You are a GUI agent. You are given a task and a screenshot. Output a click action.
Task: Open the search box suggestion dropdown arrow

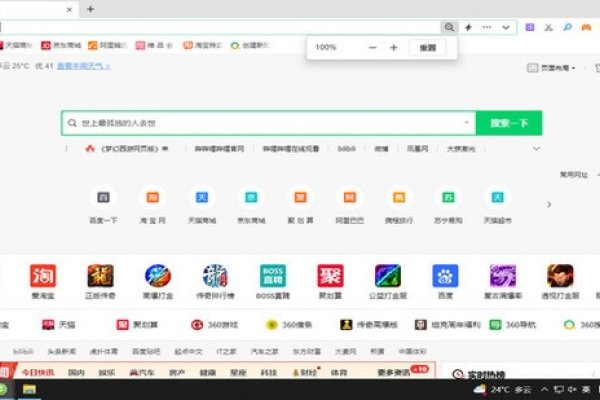[x=466, y=123]
